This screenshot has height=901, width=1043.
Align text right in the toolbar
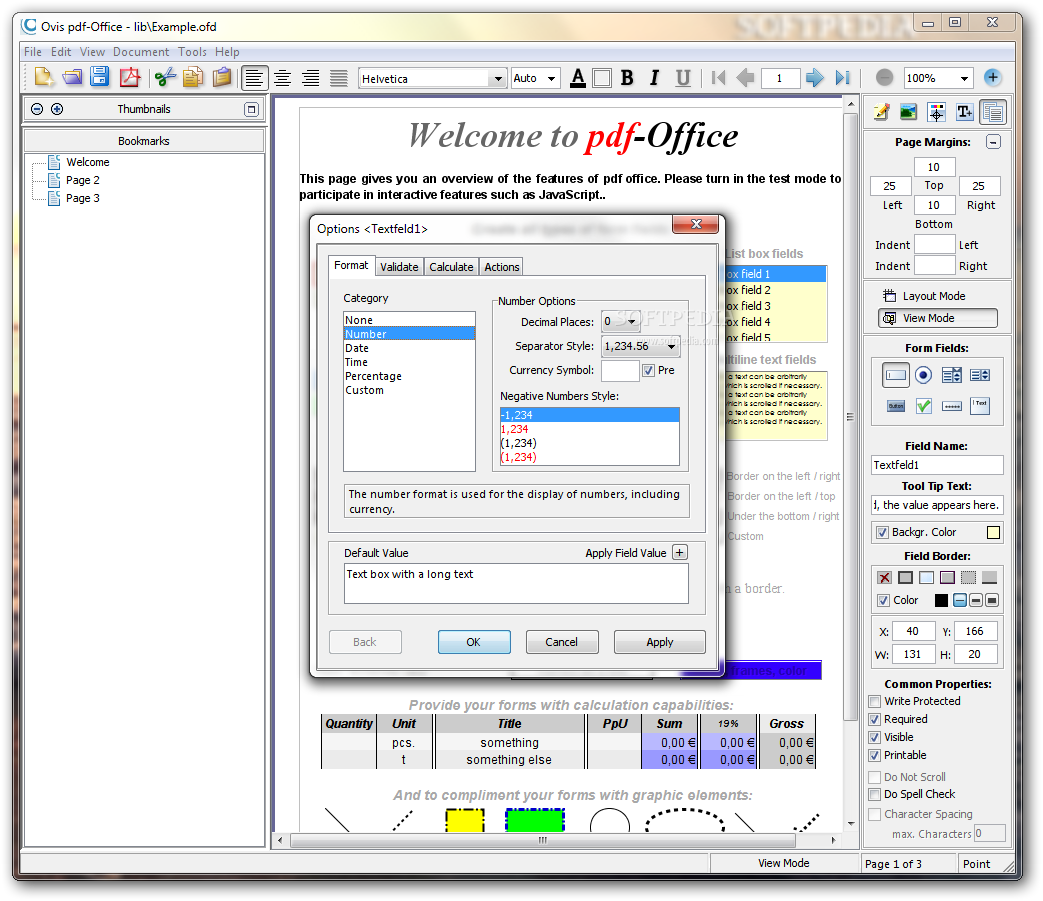pos(311,78)
